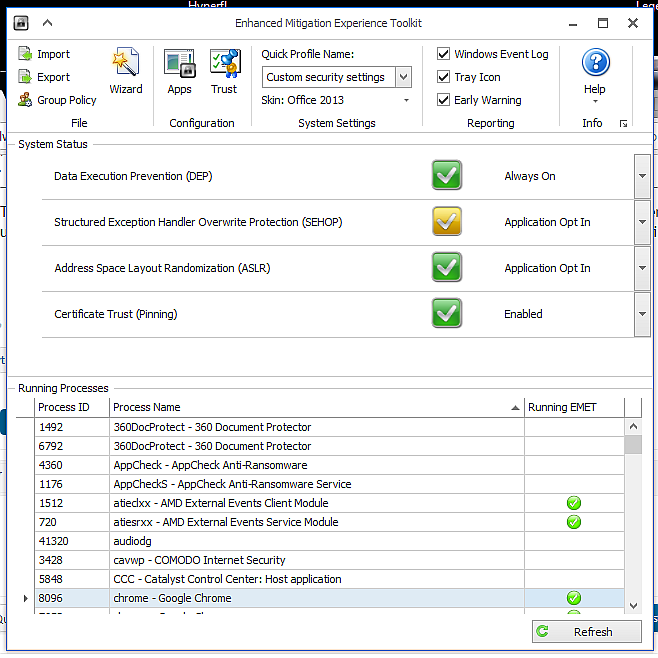Click EMET running icon for atieclxx

tap(574, 503)
